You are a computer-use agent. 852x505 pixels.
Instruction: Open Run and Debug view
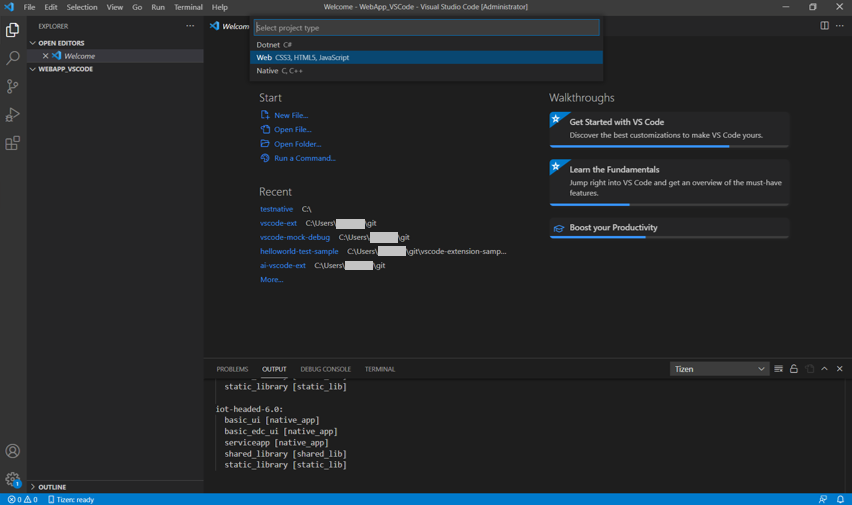(13, 115)
